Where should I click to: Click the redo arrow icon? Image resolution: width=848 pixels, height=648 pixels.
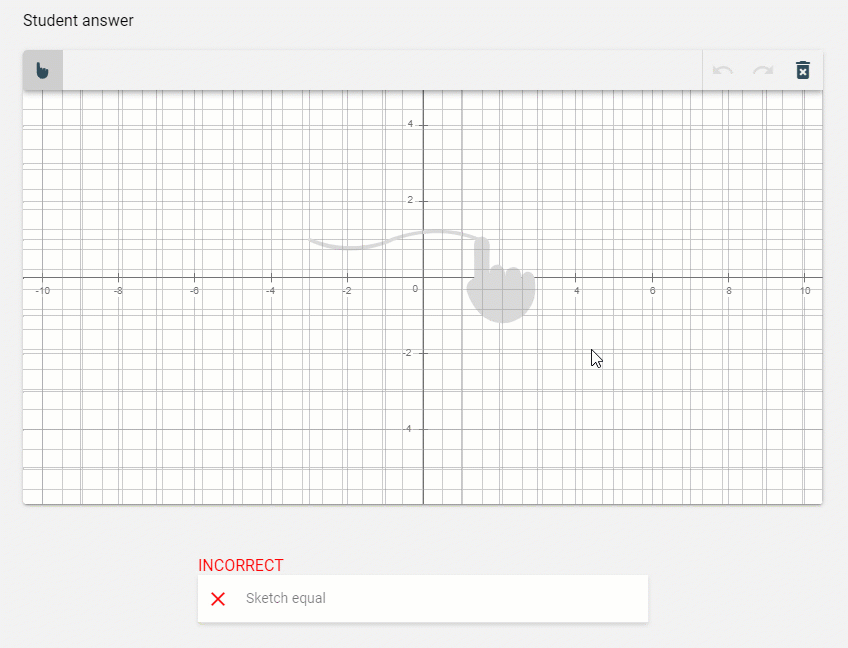coord(763,70)
